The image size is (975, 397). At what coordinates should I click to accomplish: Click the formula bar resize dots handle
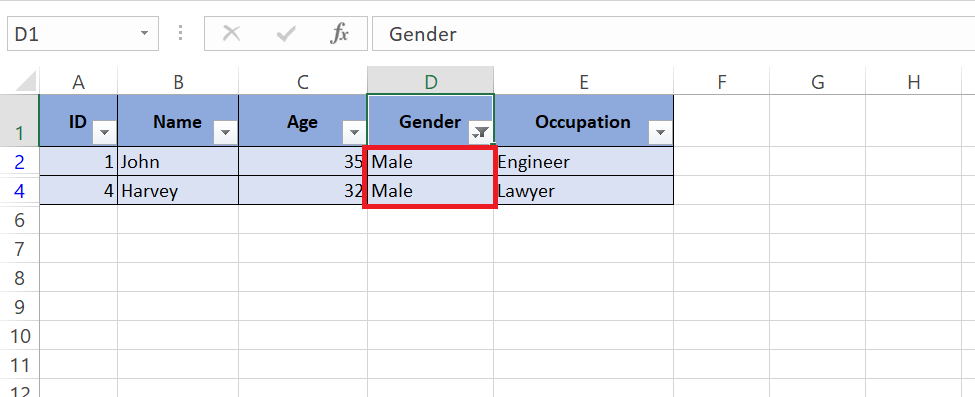pyautogui.click(x=181, y=34)
